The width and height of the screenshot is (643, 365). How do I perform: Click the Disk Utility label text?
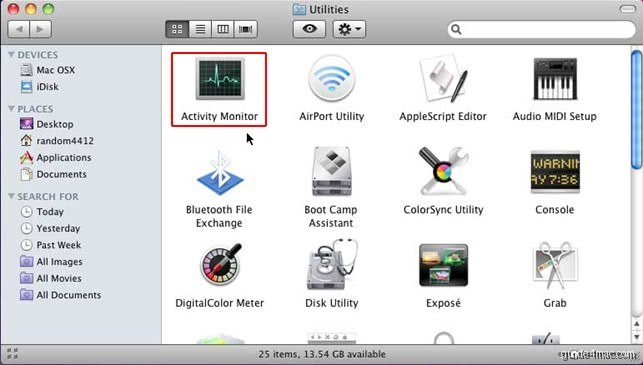coord(332,303)
